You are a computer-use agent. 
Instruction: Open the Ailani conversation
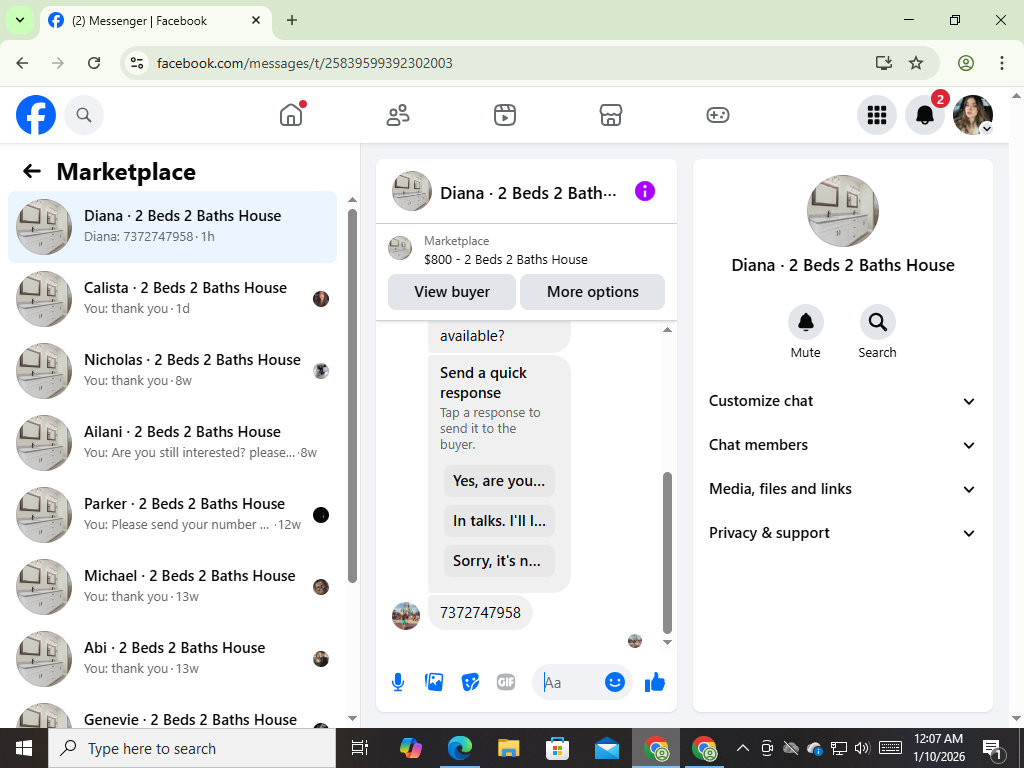coord(172,442)
